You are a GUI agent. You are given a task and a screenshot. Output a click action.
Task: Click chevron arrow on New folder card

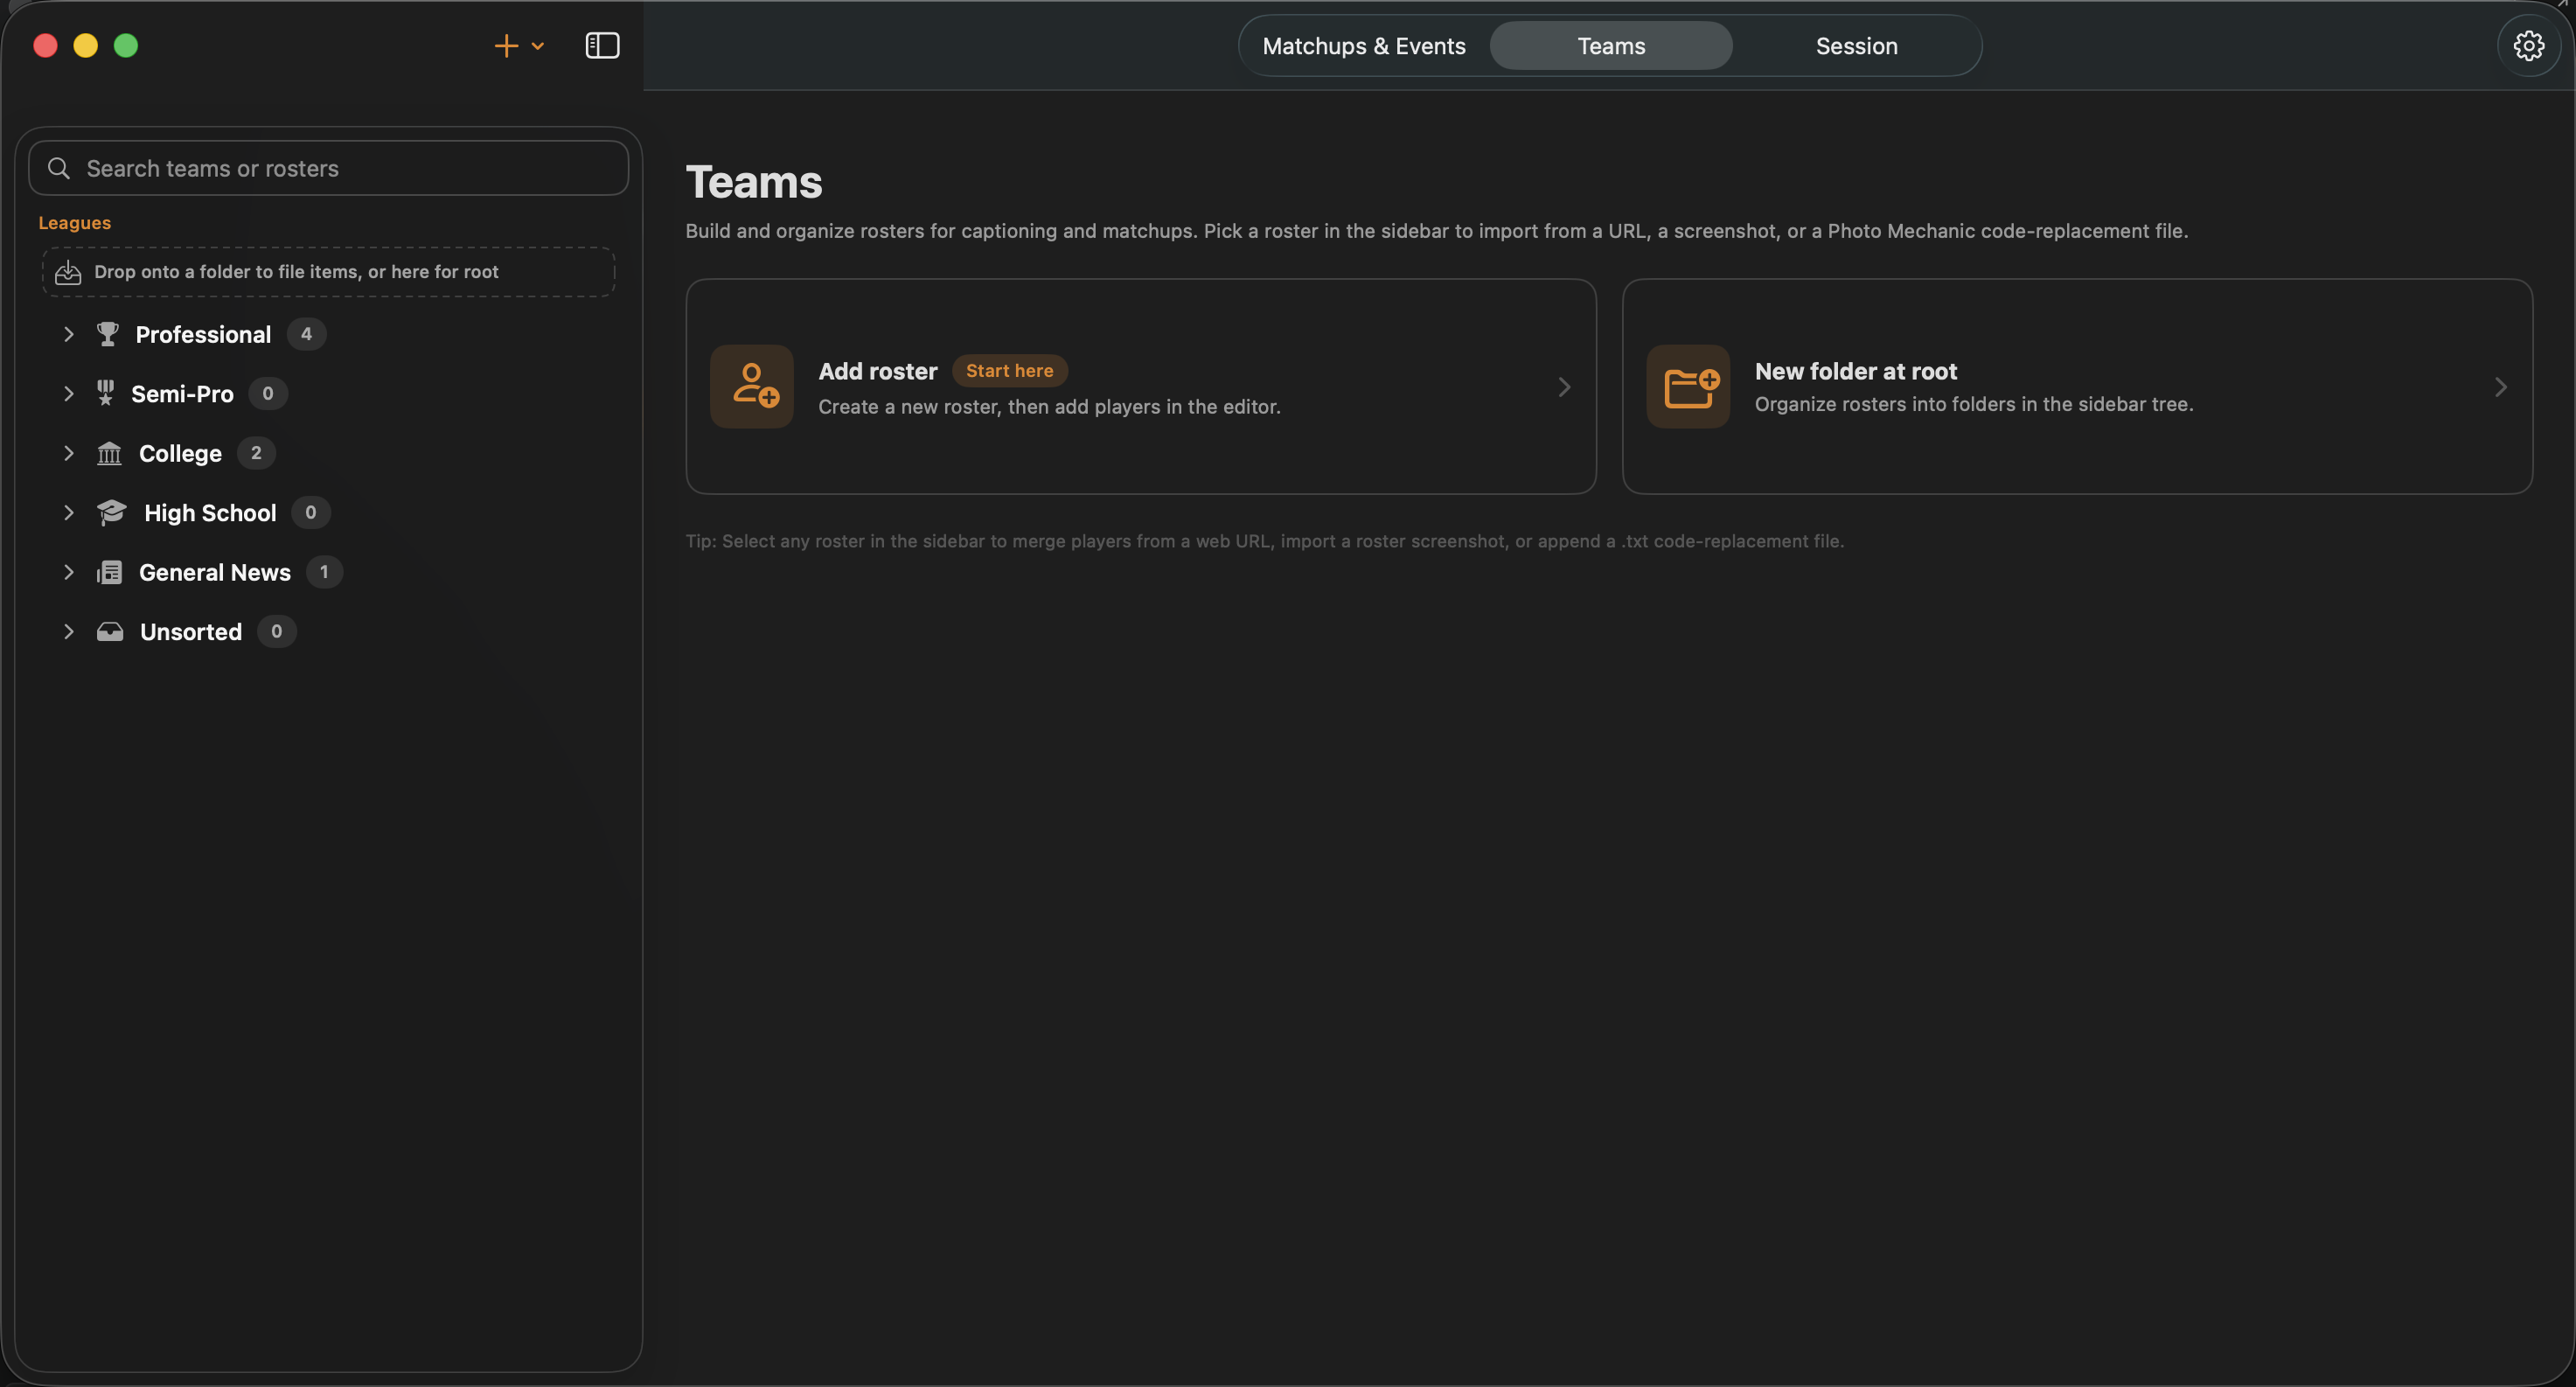[x=2500, y=387]
